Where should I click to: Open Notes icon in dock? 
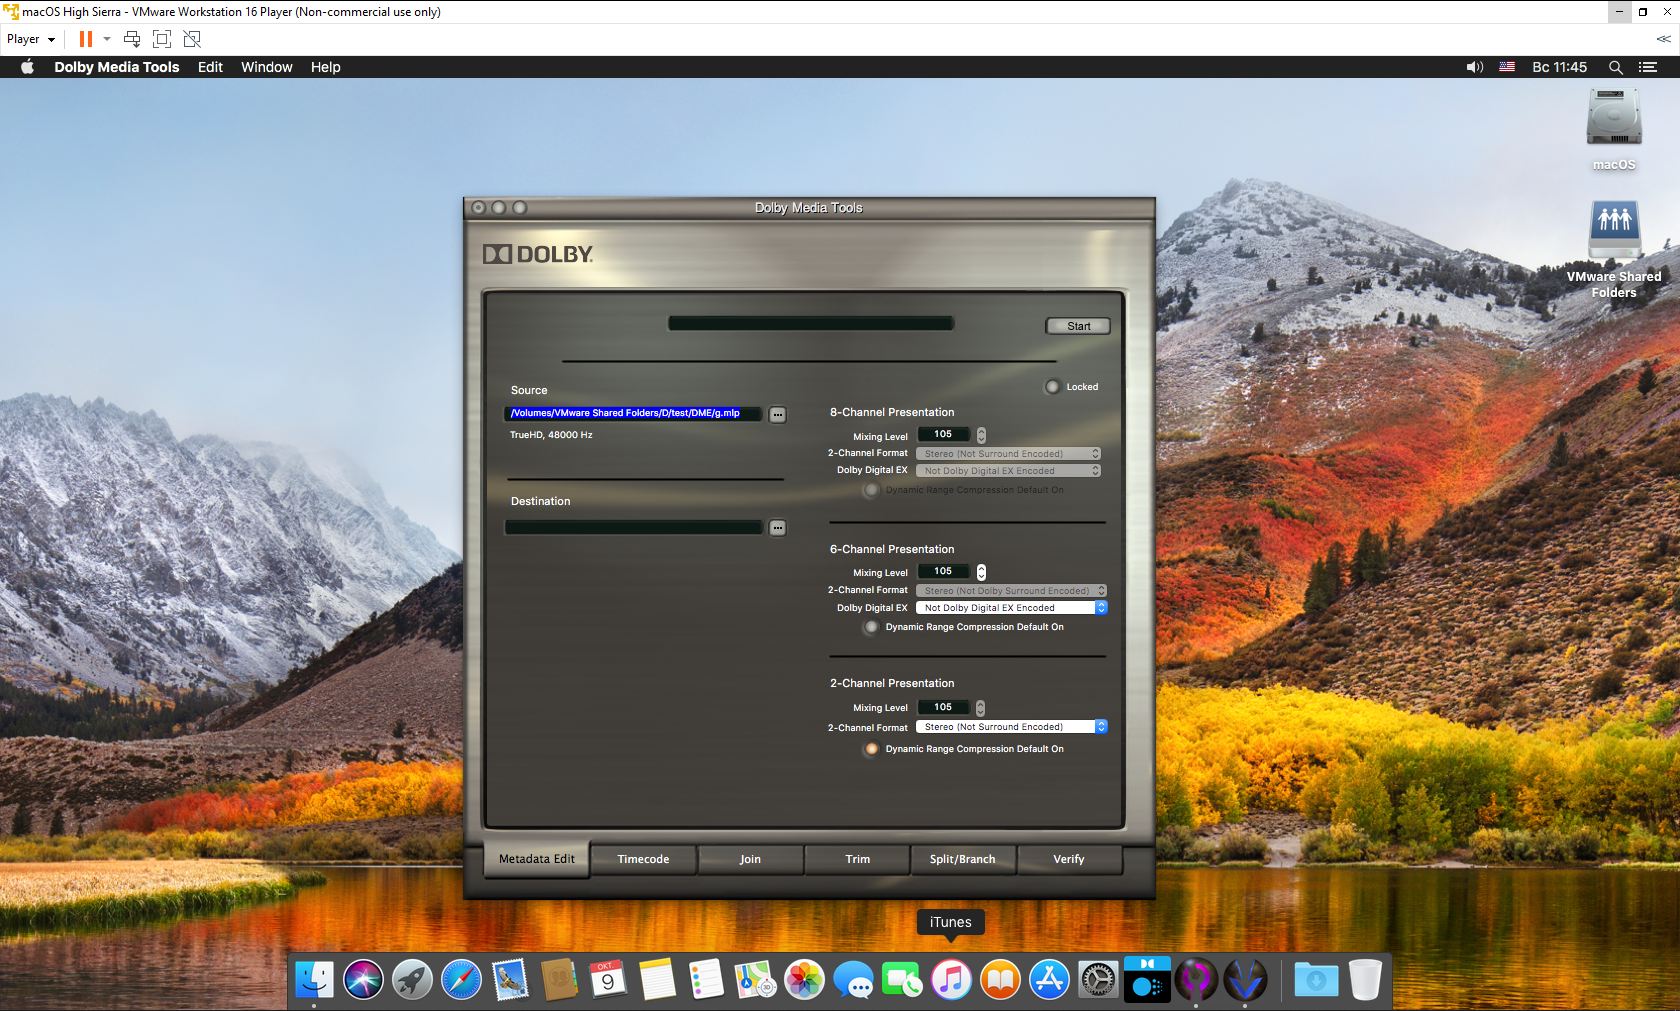click(x=657, y=980)
